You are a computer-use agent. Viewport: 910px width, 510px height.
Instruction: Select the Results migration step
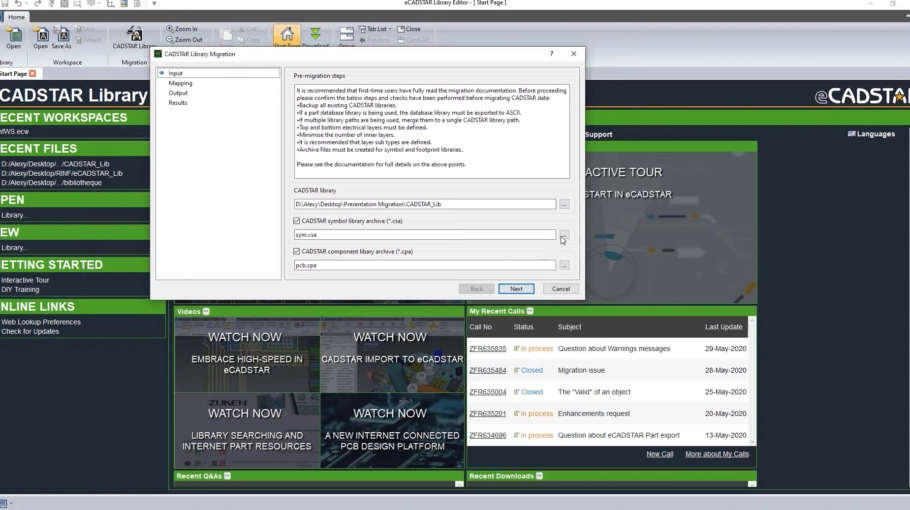[x=178, y=103]
